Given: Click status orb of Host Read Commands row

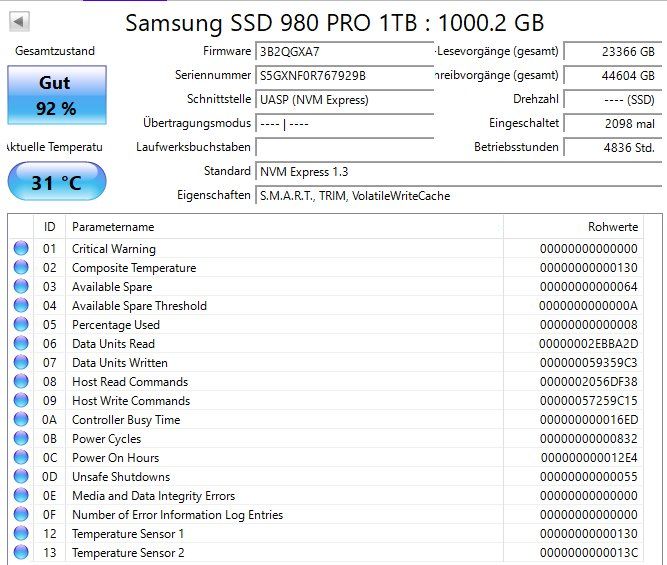Looking at the screenshot, I should [x=21, y=381].
